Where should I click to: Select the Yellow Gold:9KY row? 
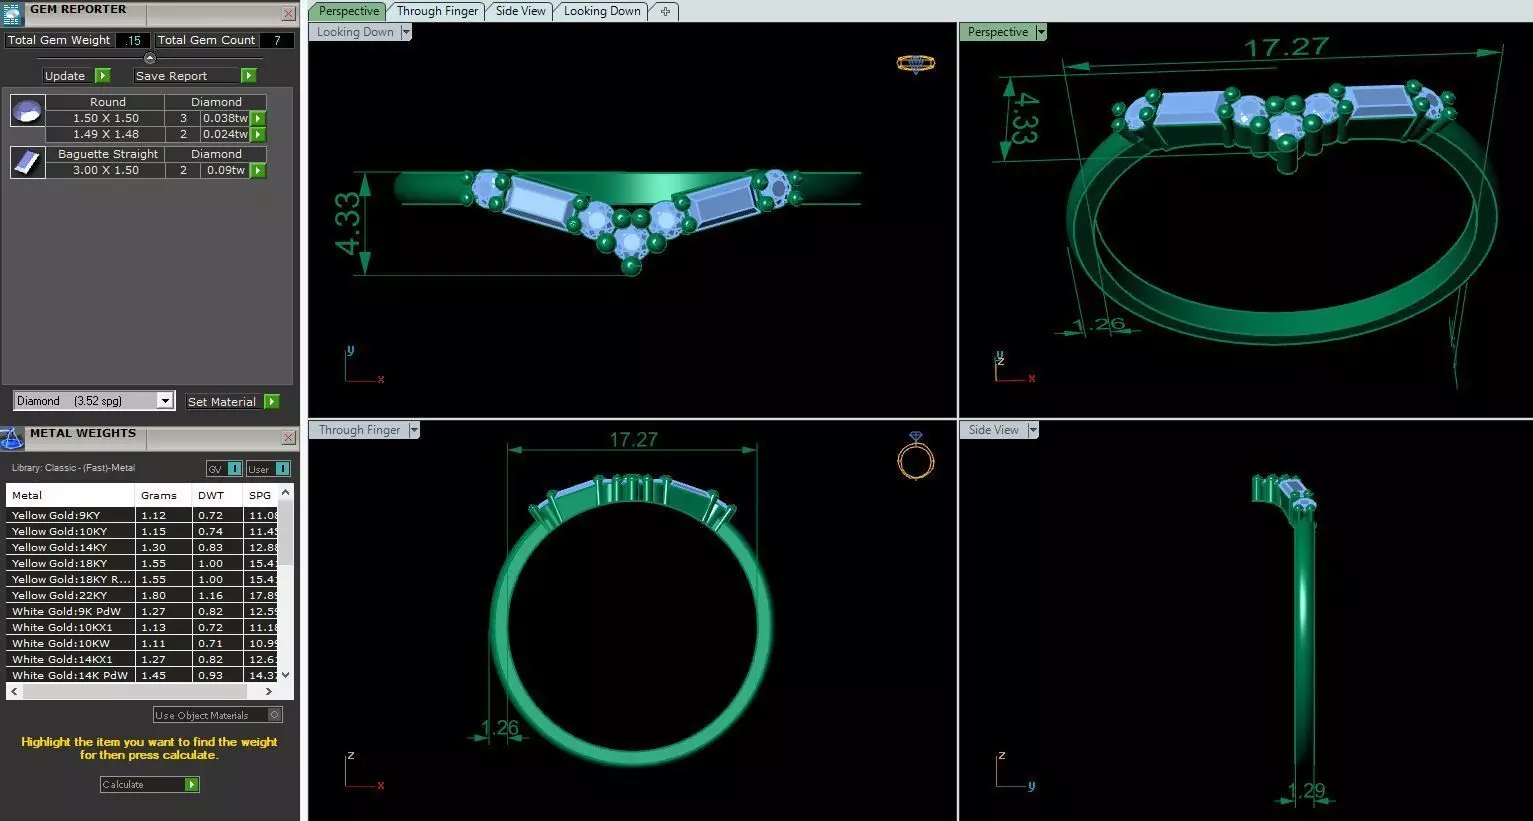142,515
